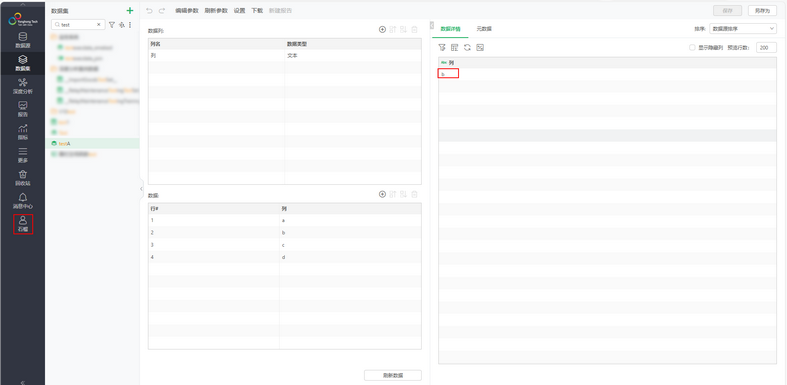Viewport: 787px width, 385px height.
Task: Select the cell with value d
Action: pos(350,257)
